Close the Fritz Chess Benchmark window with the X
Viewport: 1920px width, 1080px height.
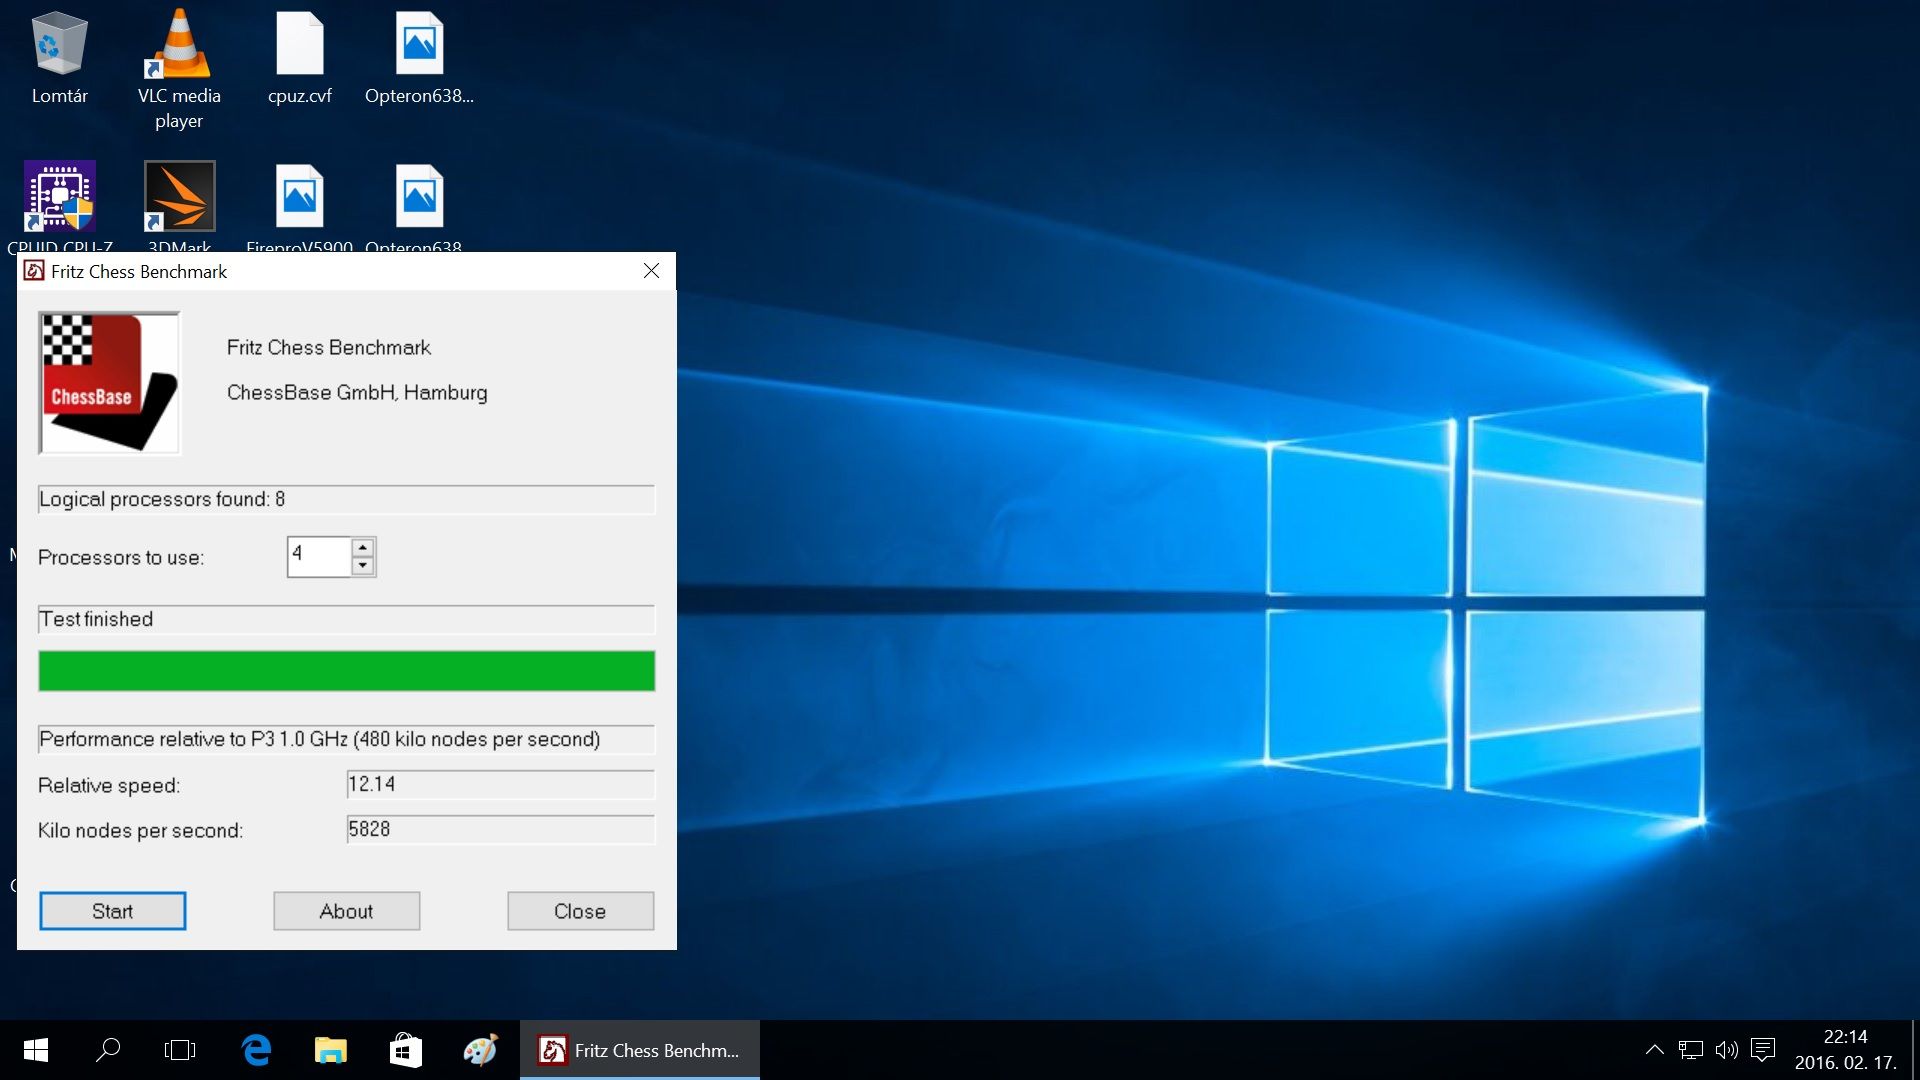(x=651, y=271)
